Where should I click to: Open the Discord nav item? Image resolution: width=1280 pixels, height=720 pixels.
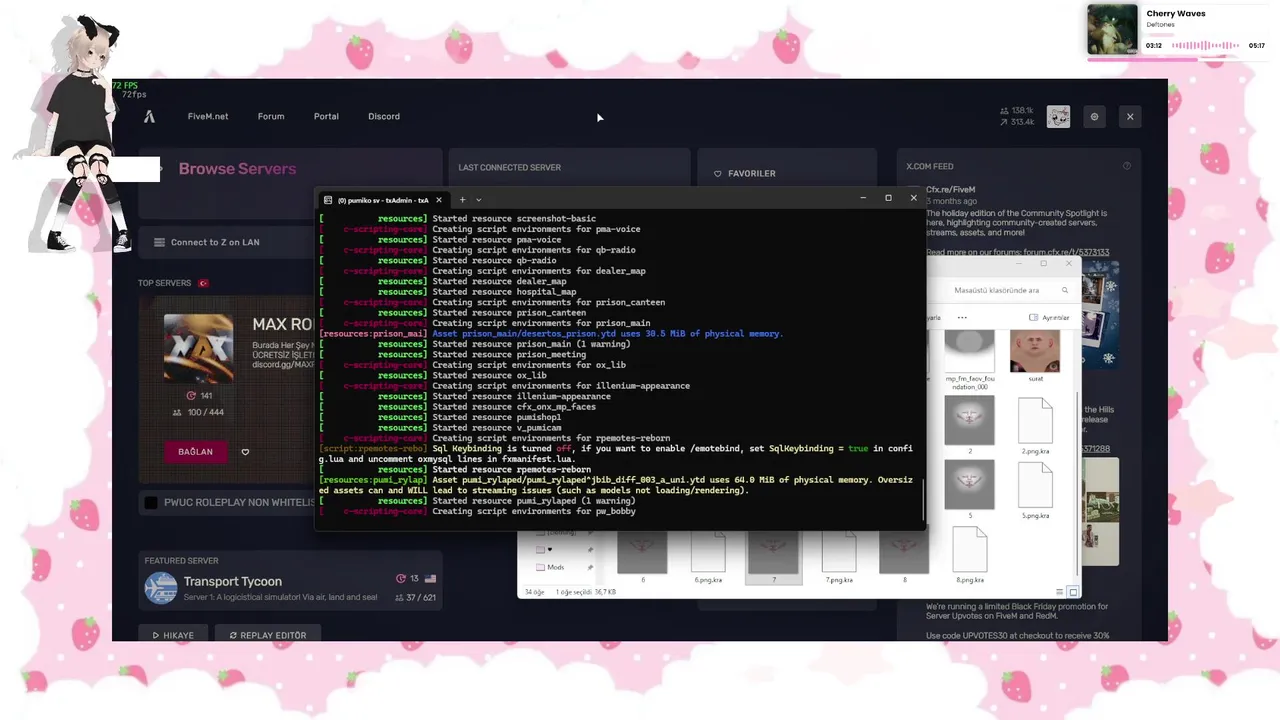(x=384, y=116)
